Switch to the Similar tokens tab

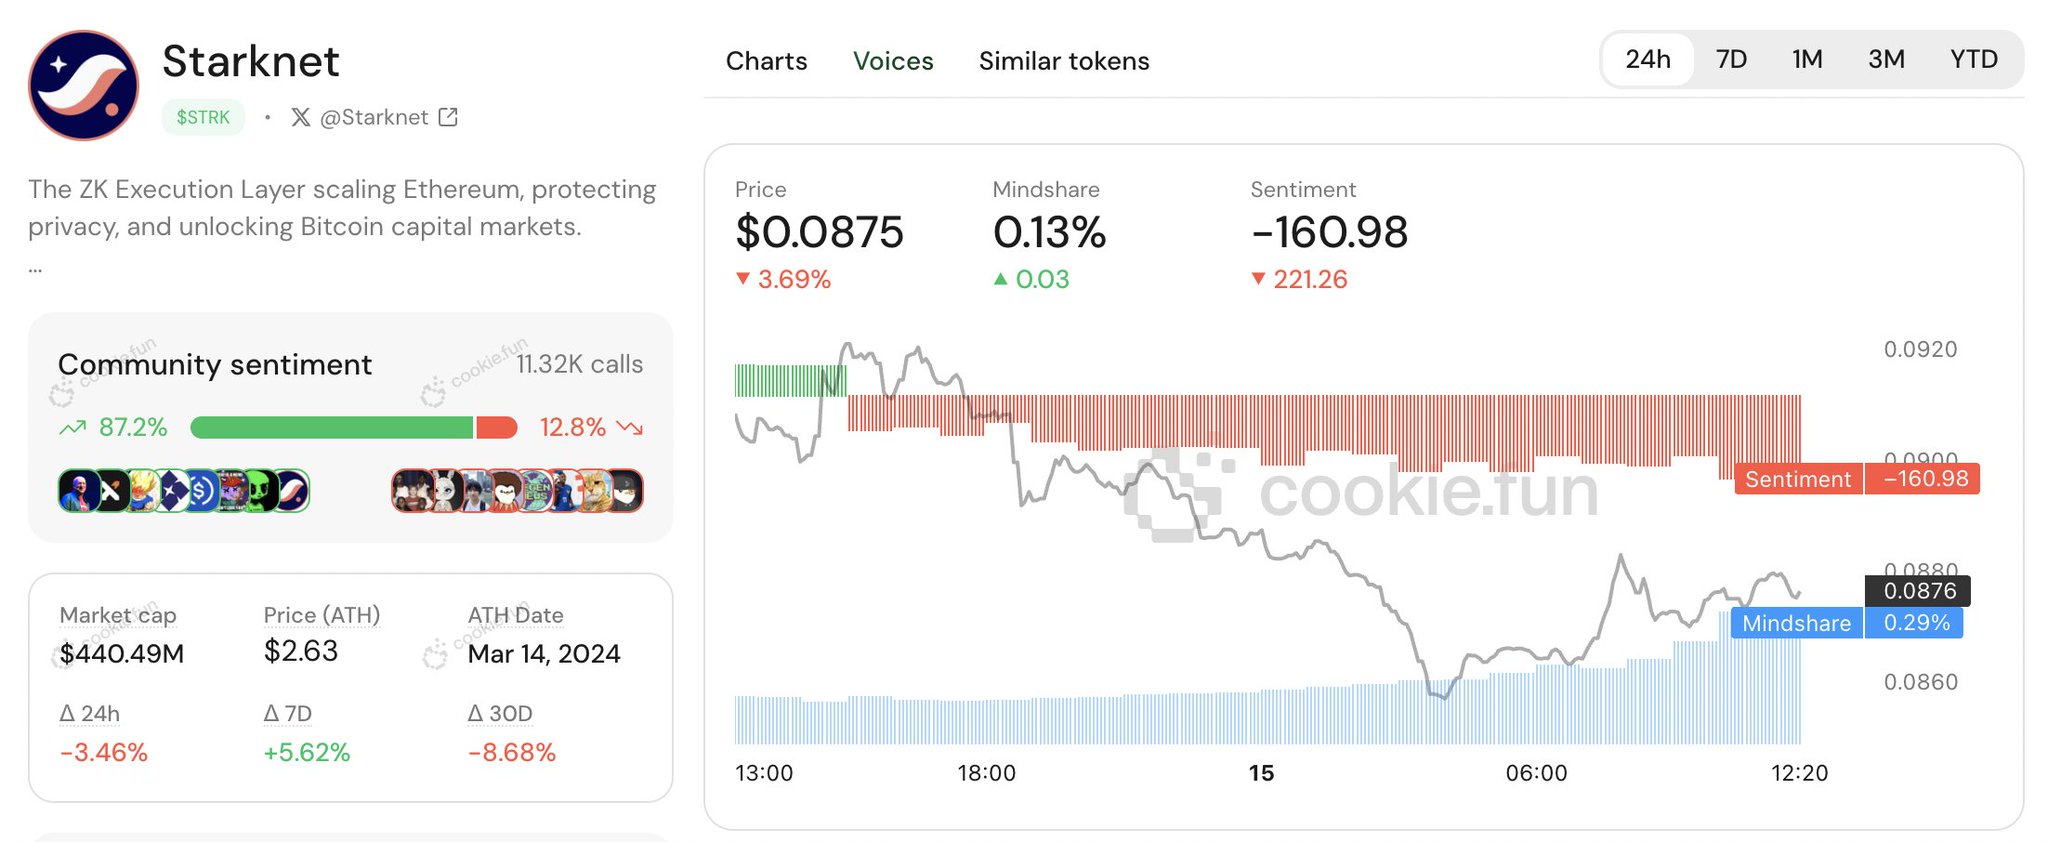coord(1063,61)
